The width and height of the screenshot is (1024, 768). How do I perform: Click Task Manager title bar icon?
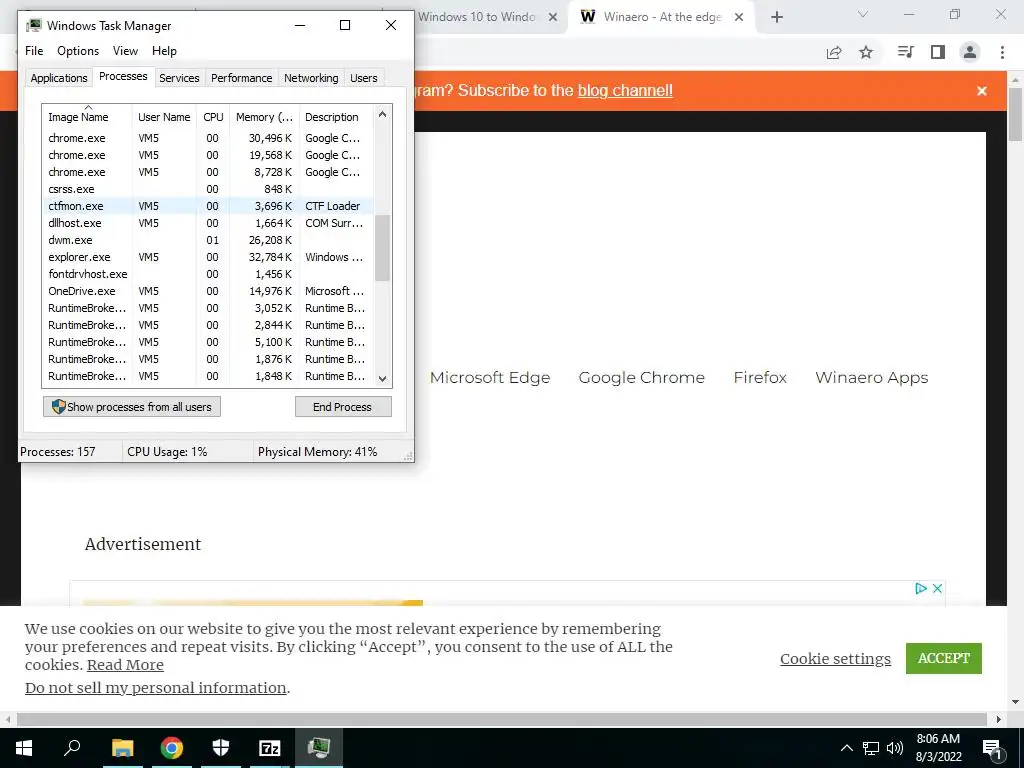tap(33, 25)
